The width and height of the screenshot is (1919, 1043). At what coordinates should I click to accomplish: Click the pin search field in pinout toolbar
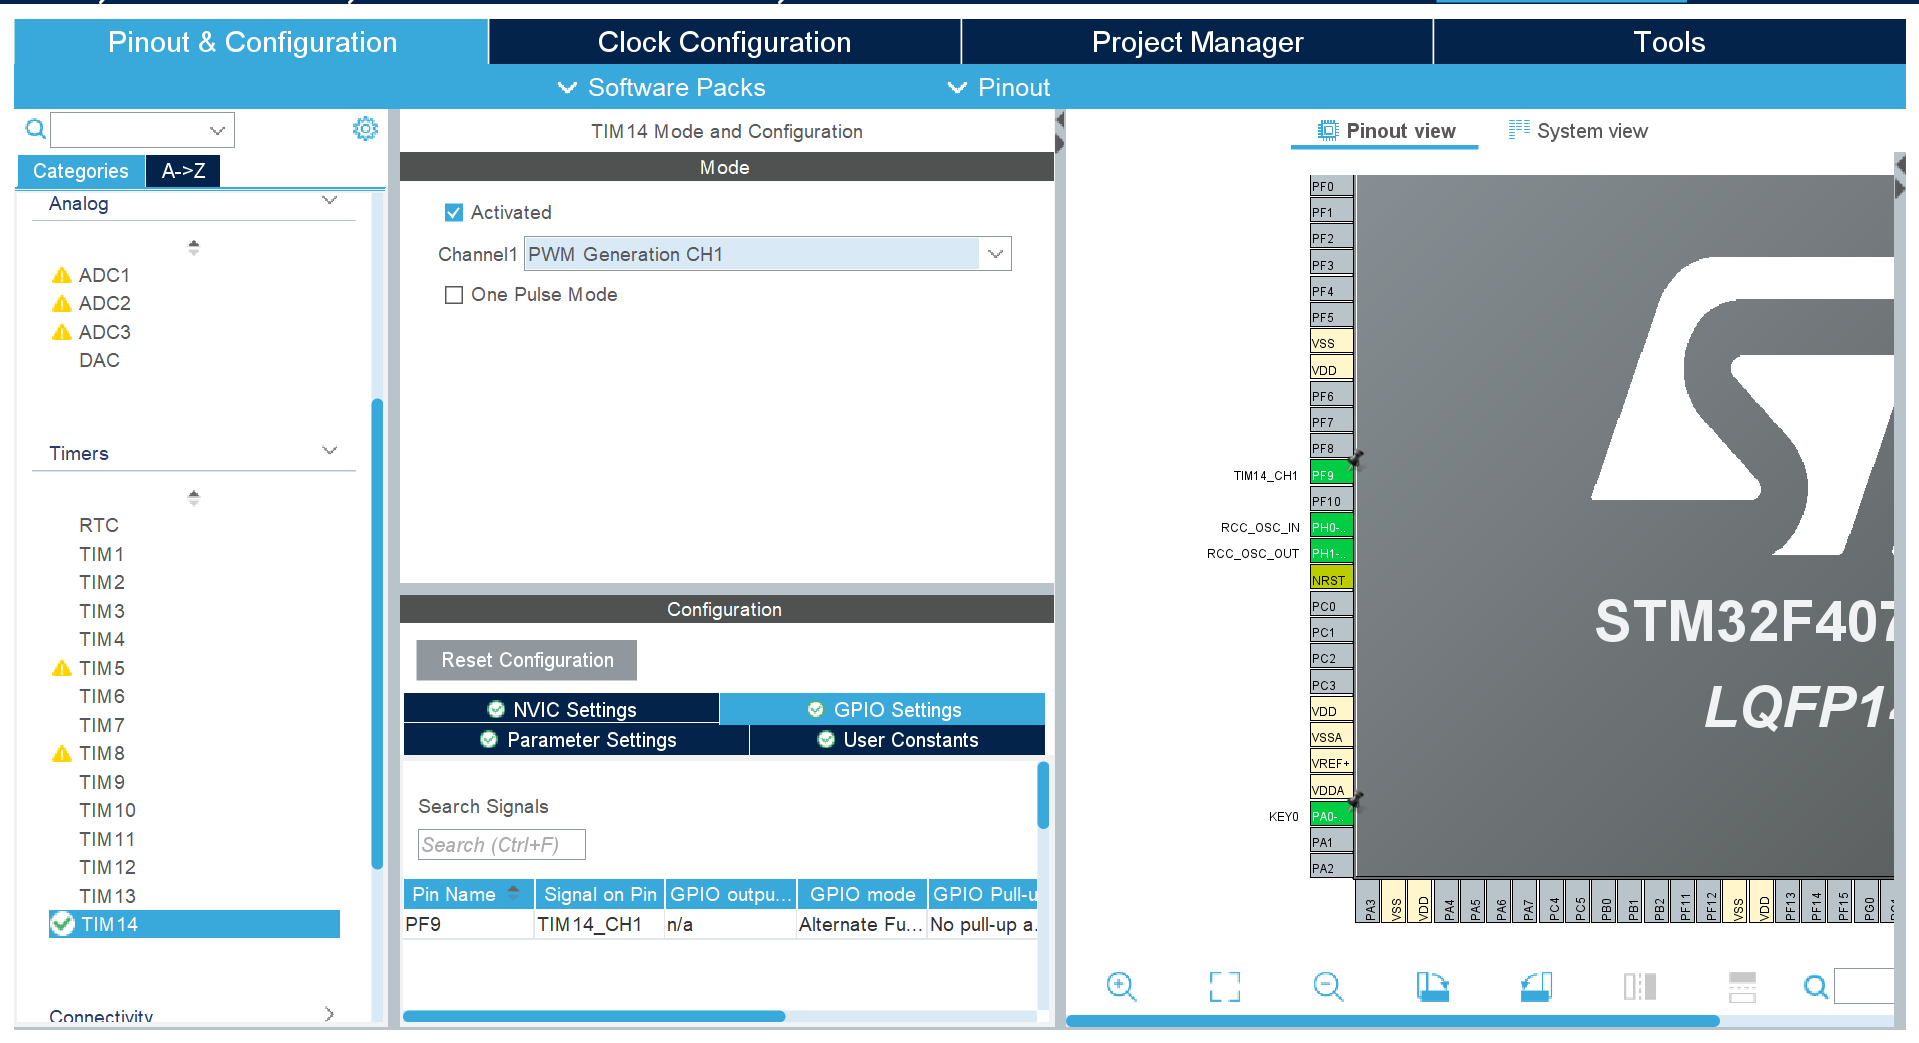pyautogui.click(x=1865, y=987)
